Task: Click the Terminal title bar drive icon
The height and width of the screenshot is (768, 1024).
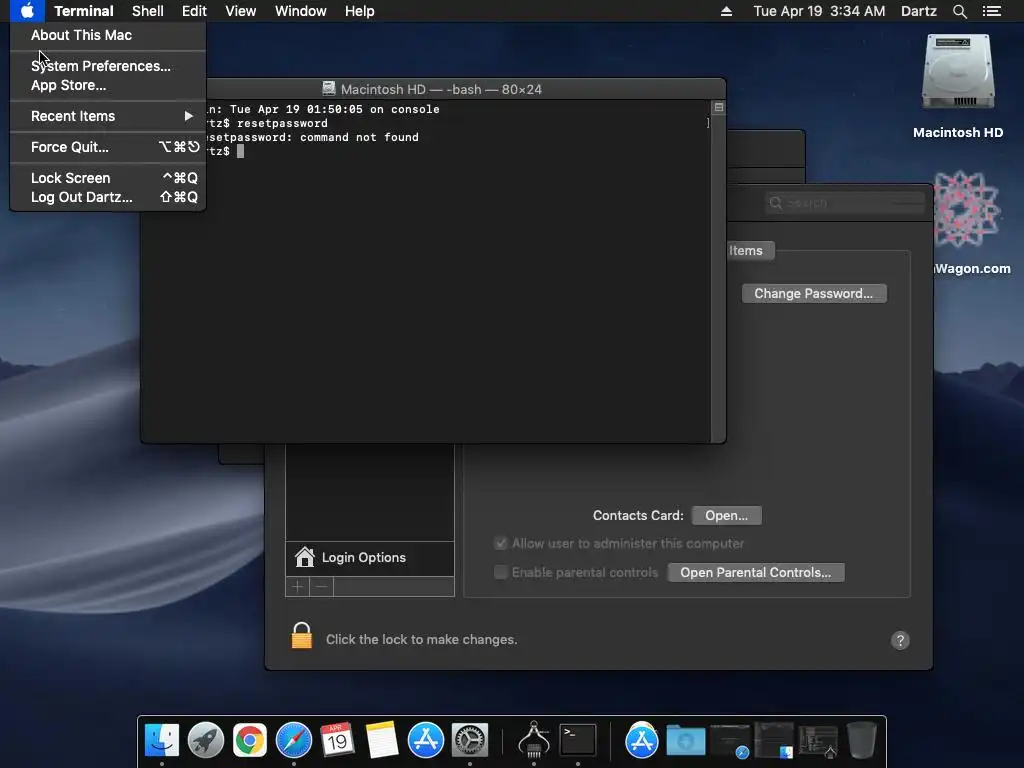Action: 328,89
